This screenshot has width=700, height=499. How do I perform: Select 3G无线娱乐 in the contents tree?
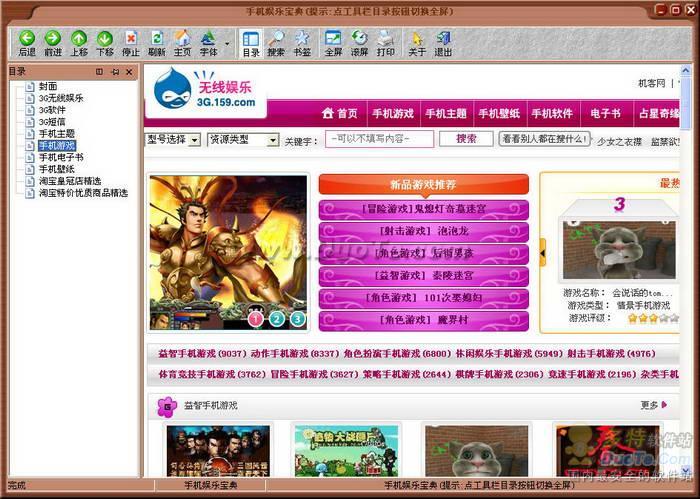pos(61,98)
